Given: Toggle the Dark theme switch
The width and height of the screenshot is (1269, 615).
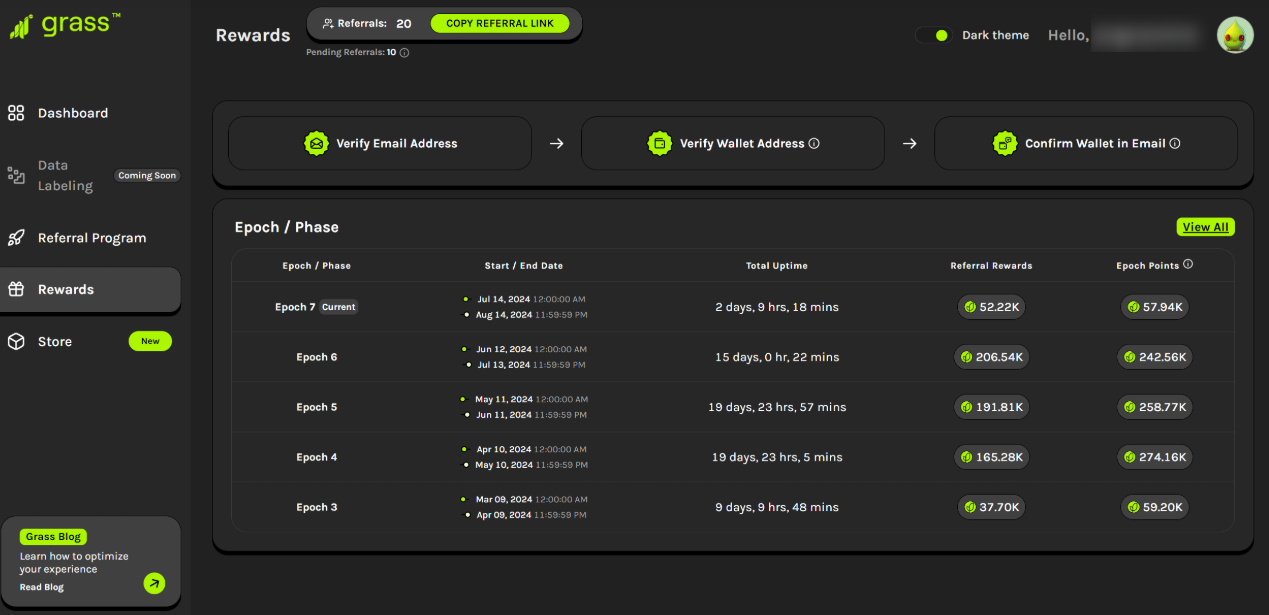Looking at the screenshot, I should pyautogui.click(x=933, y=35).
